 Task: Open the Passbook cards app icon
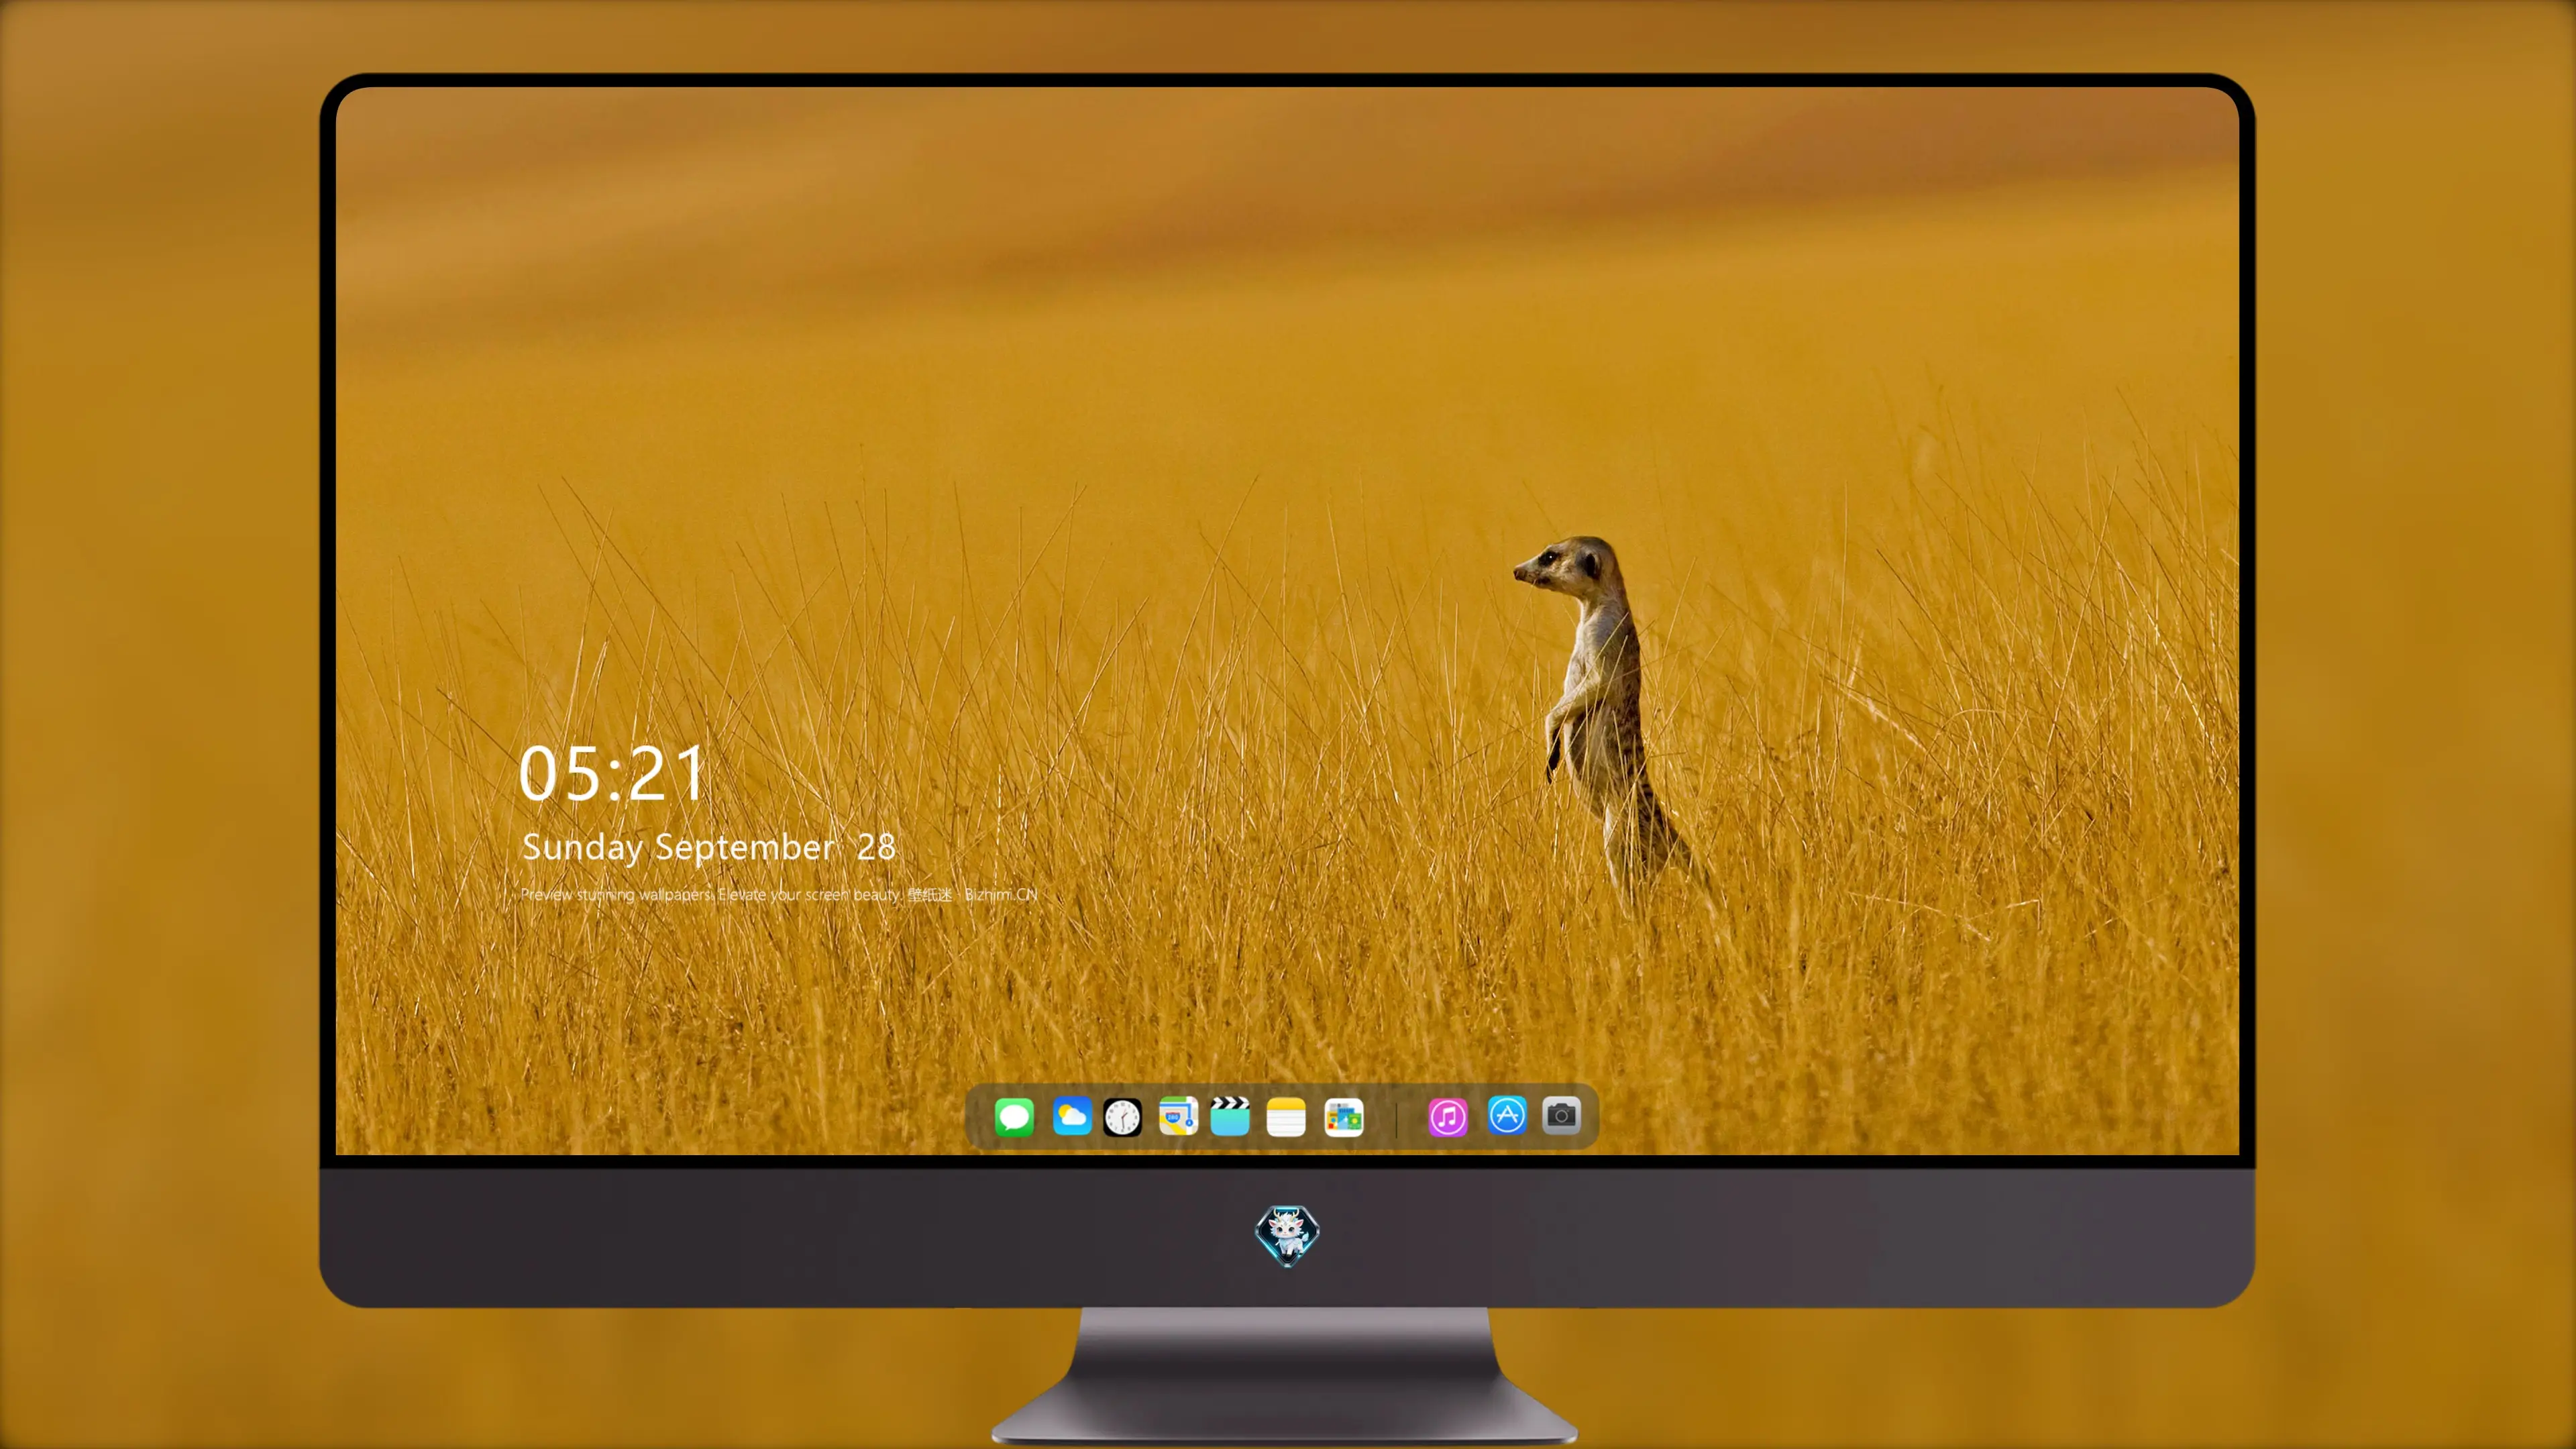pyautogui.click(x=1344, y=1117)
